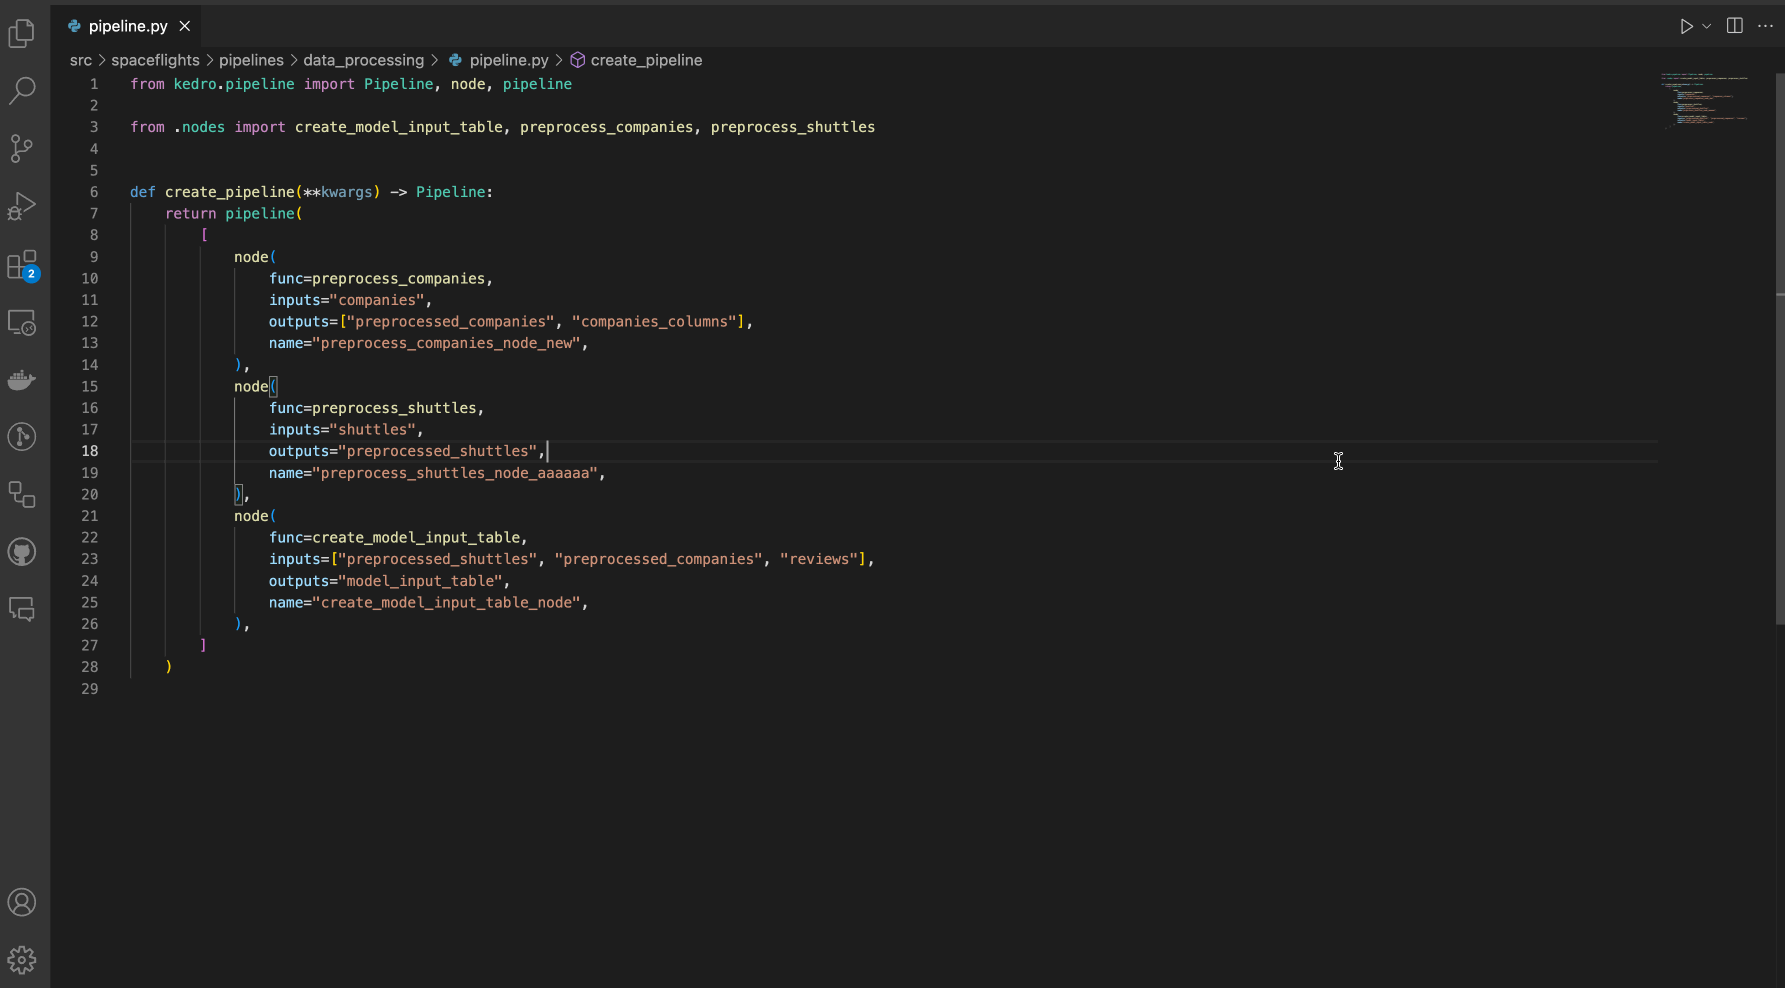1785x988 pixels.
Task: Click the create_pipeline symbol breadcrumb
Action: click(646, 60)
